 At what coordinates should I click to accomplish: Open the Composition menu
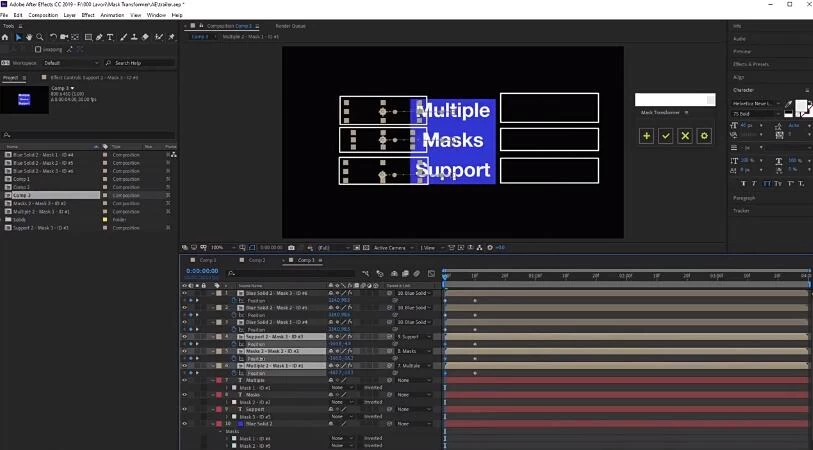[43, 15]
